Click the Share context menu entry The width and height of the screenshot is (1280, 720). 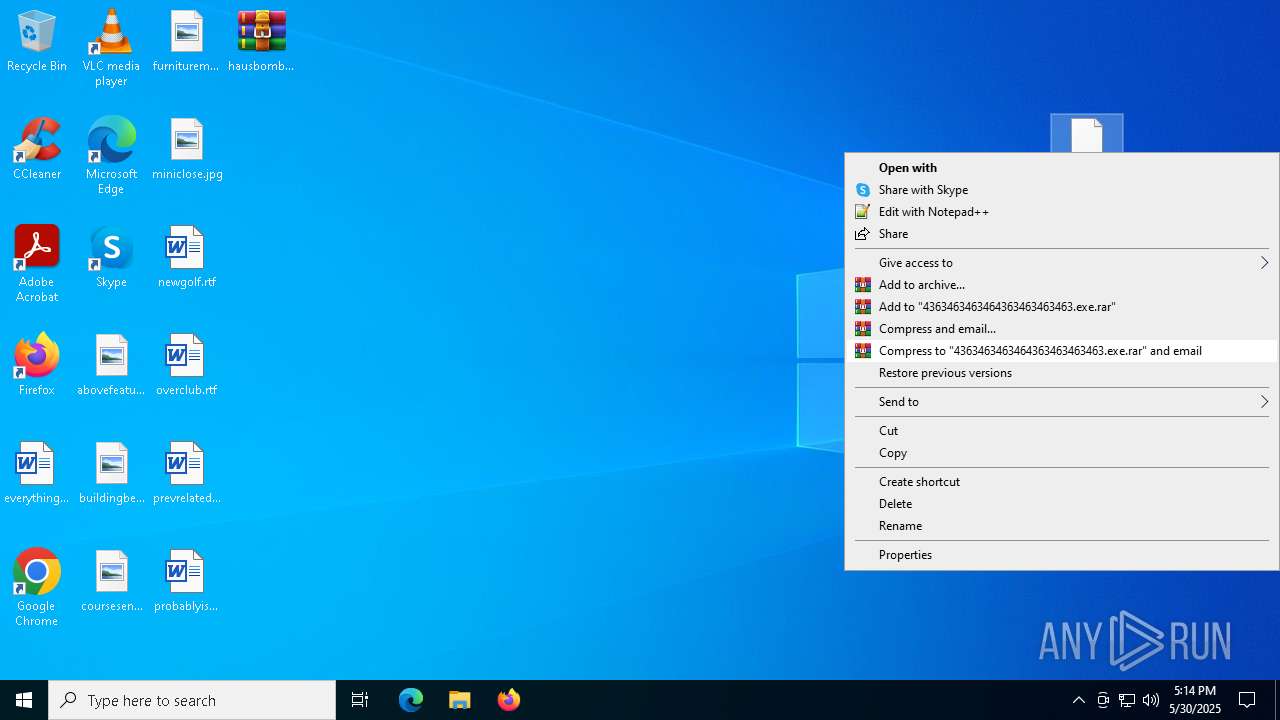tap(1062, 234)
